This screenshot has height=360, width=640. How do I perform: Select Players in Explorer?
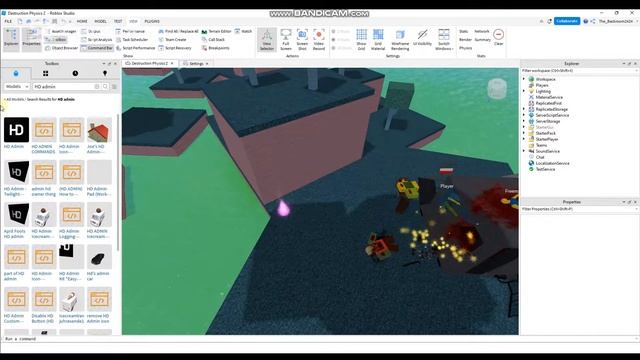tap(542, 85)
